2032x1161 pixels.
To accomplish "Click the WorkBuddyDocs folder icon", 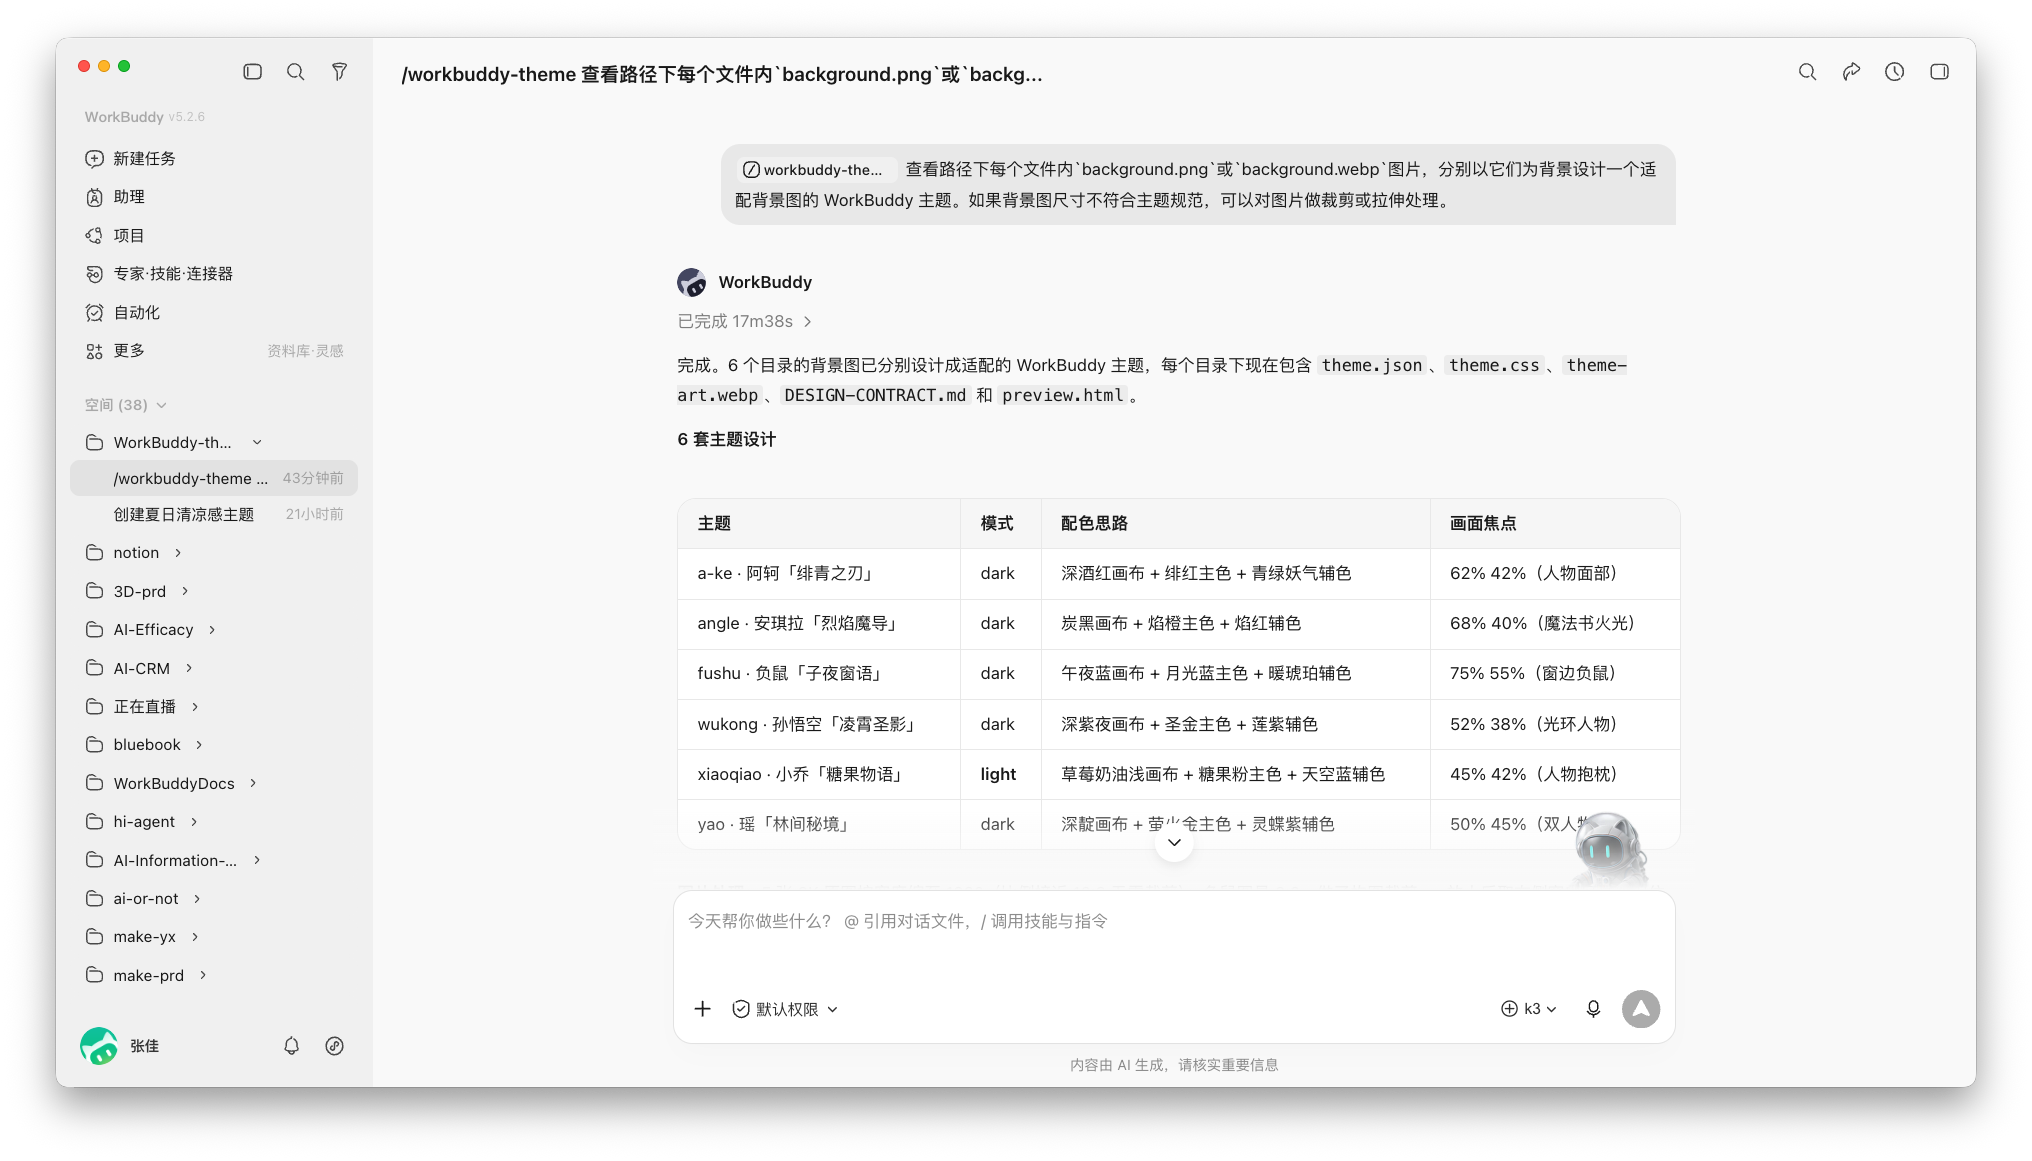I will coord(95,783).
